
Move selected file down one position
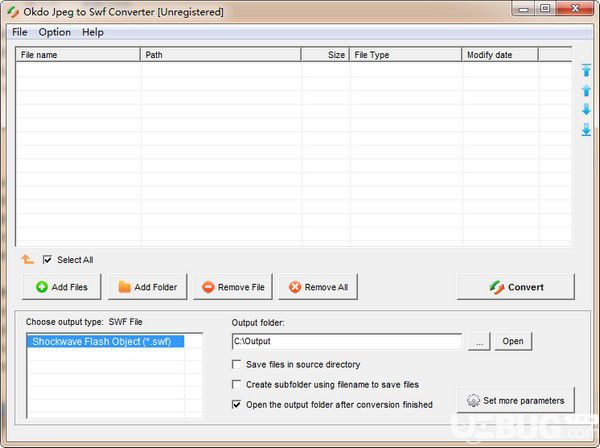coord(586,109)
